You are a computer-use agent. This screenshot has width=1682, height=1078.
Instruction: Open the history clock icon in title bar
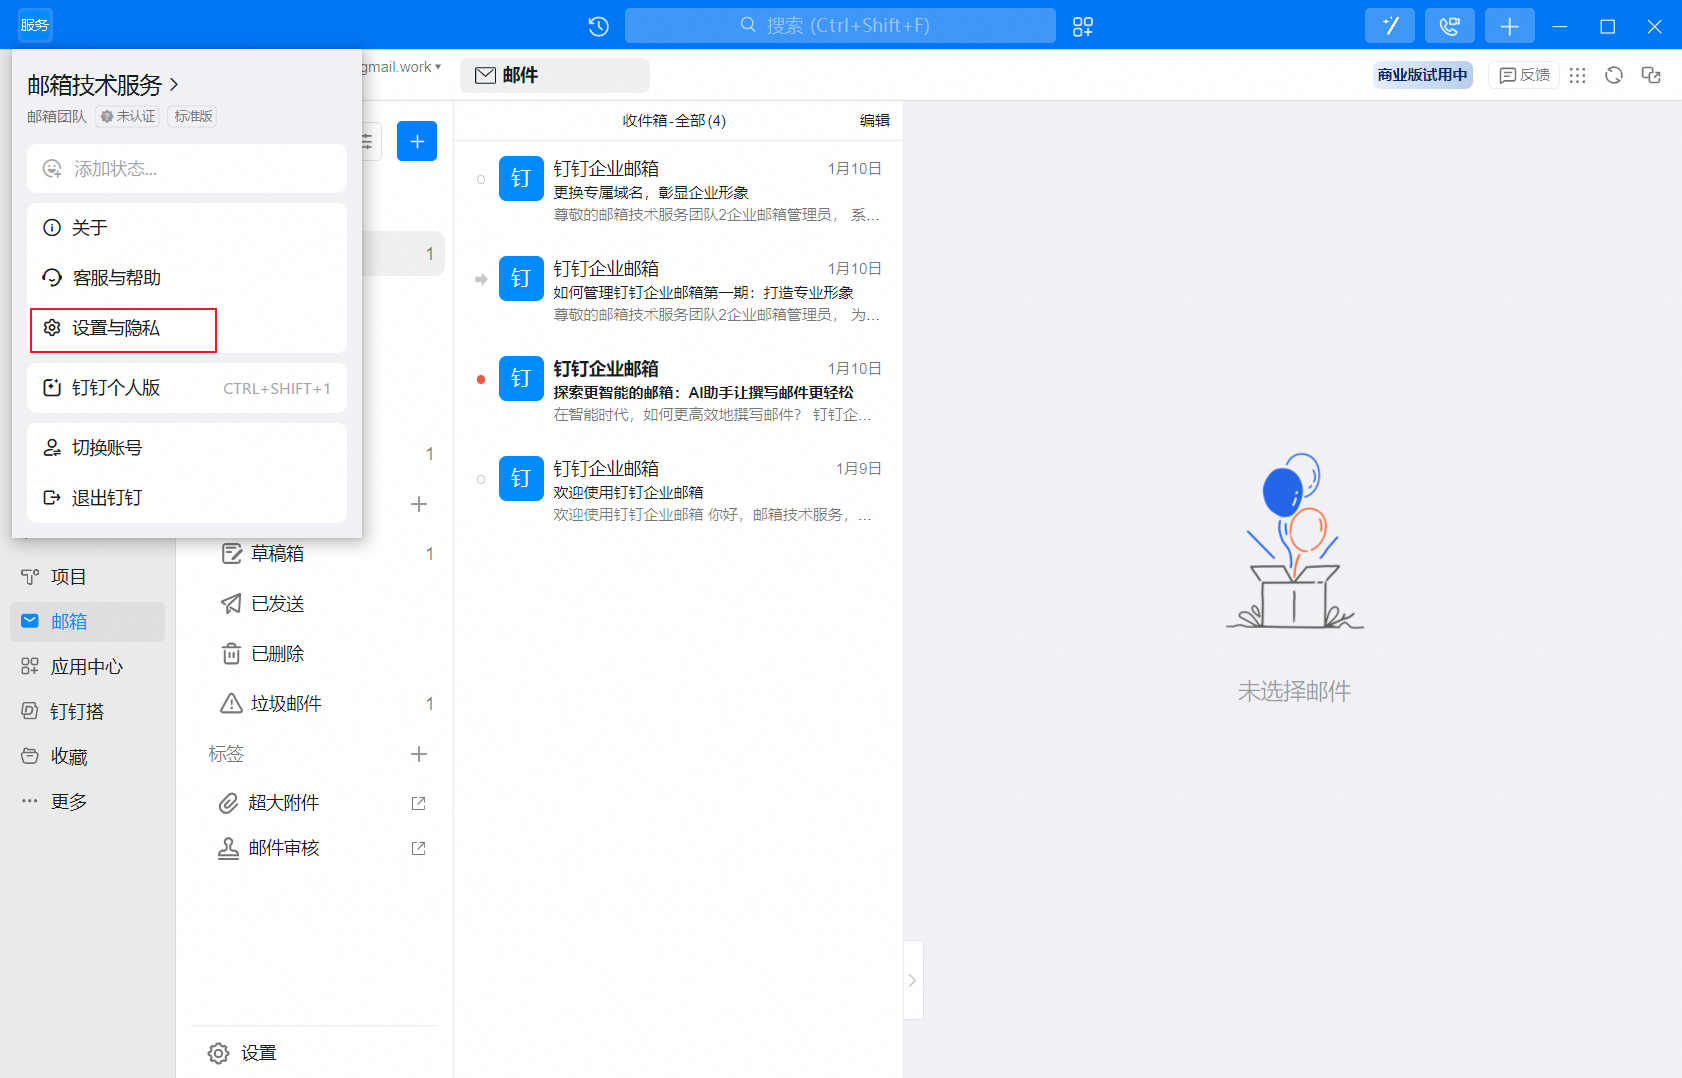coord(598,26)
